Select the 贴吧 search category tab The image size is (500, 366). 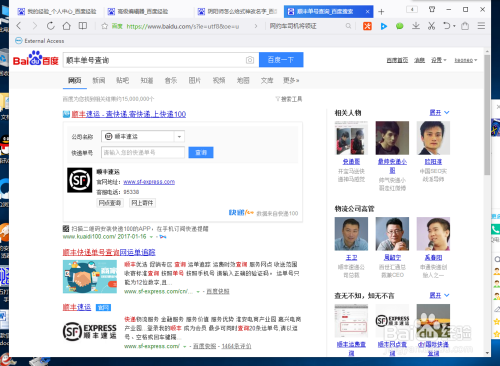click(123, 80)
